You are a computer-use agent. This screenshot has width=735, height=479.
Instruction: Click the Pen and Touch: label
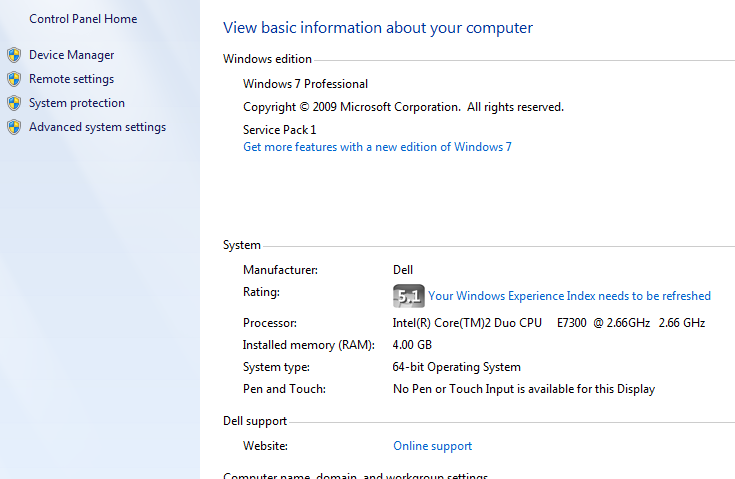coord(284,389)
